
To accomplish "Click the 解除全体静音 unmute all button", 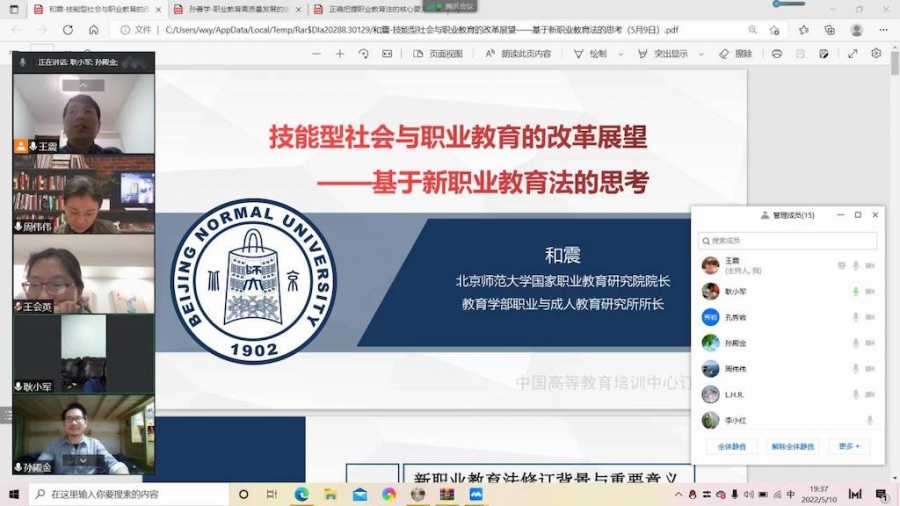I will coord(792,446).
